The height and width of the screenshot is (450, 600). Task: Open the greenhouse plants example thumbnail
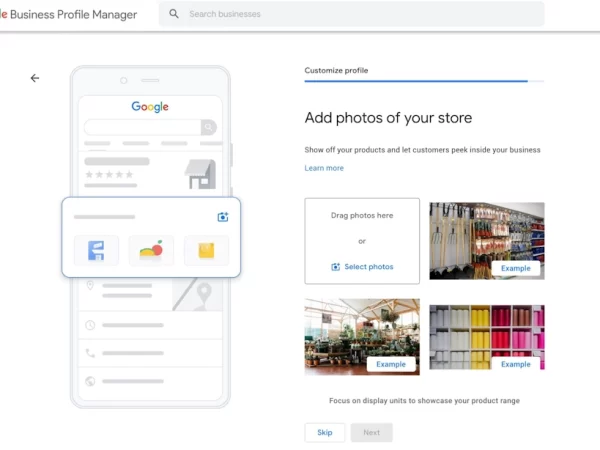(362, 337)
